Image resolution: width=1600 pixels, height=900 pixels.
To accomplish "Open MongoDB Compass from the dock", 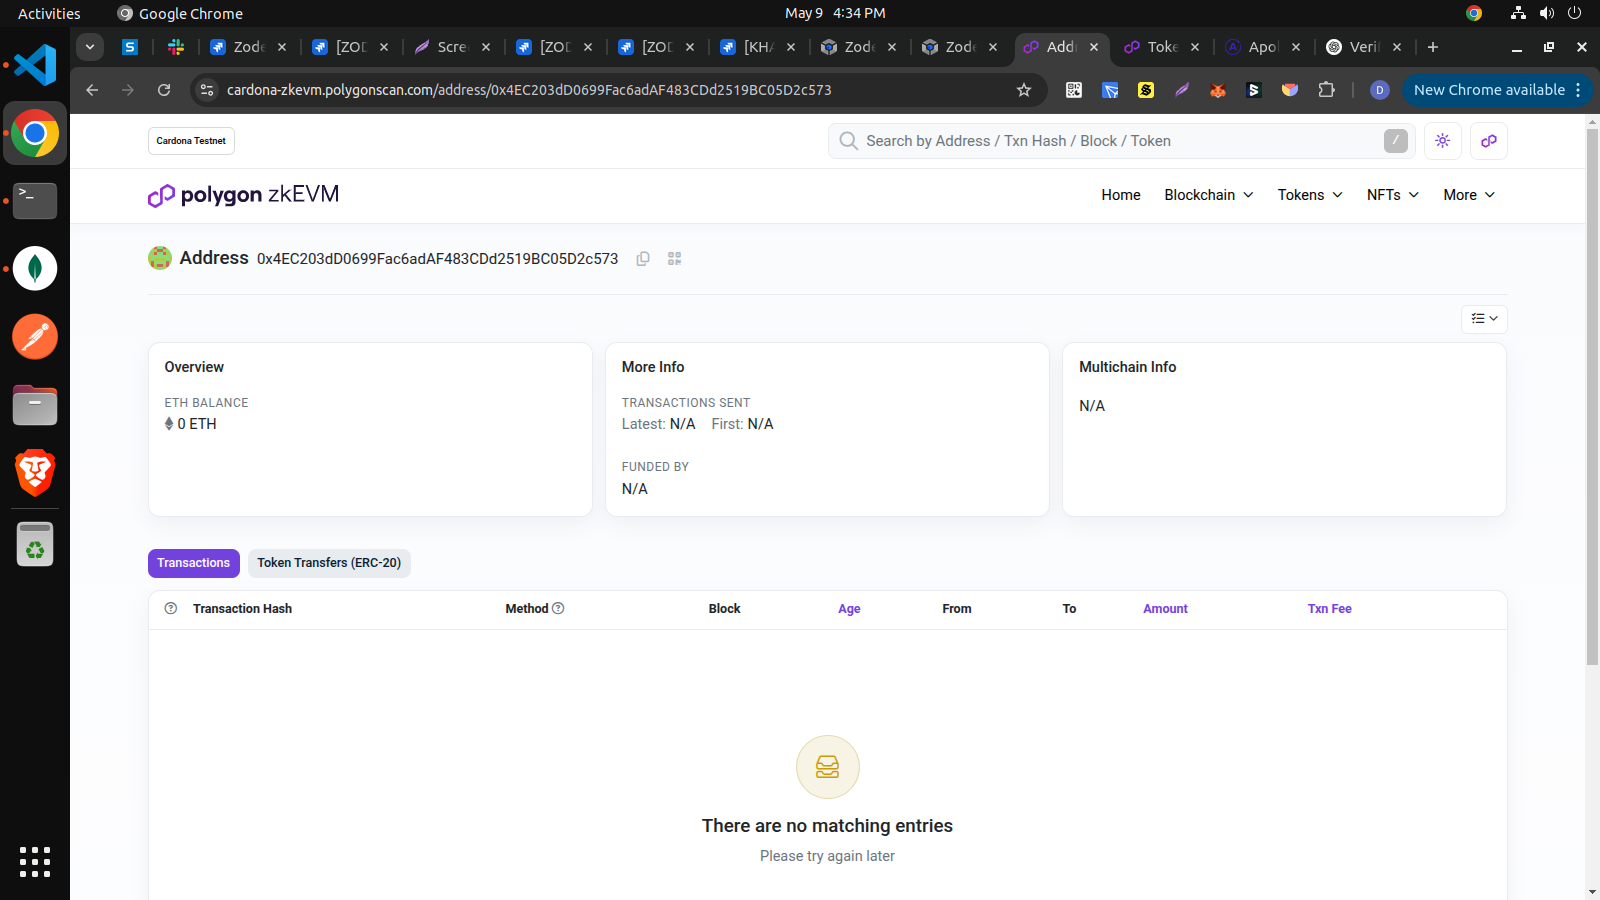I will [35, 268].
